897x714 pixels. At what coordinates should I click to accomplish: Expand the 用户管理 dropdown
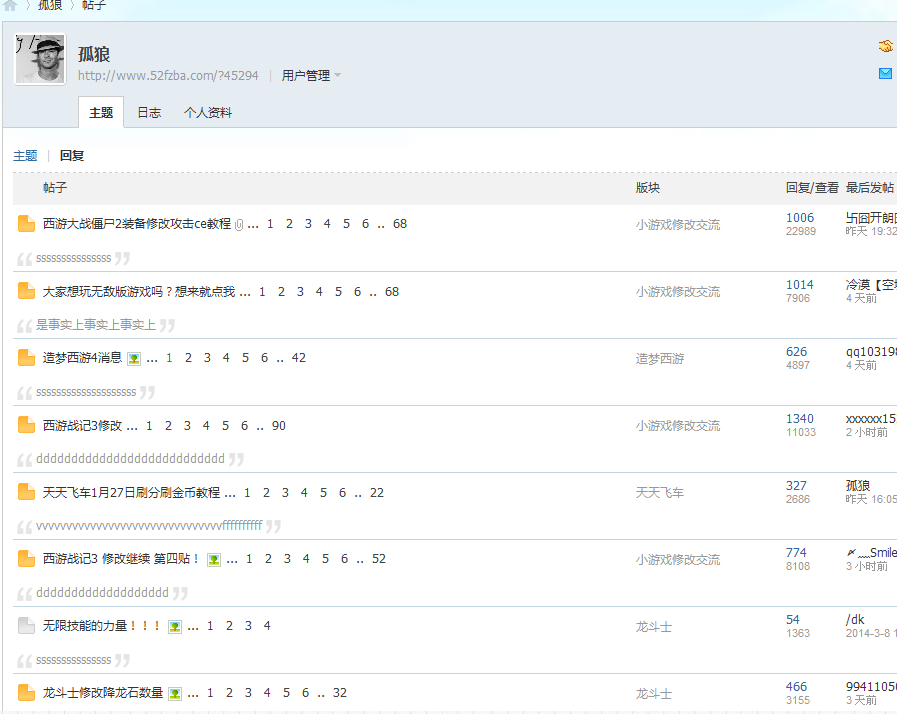(311, 76)
